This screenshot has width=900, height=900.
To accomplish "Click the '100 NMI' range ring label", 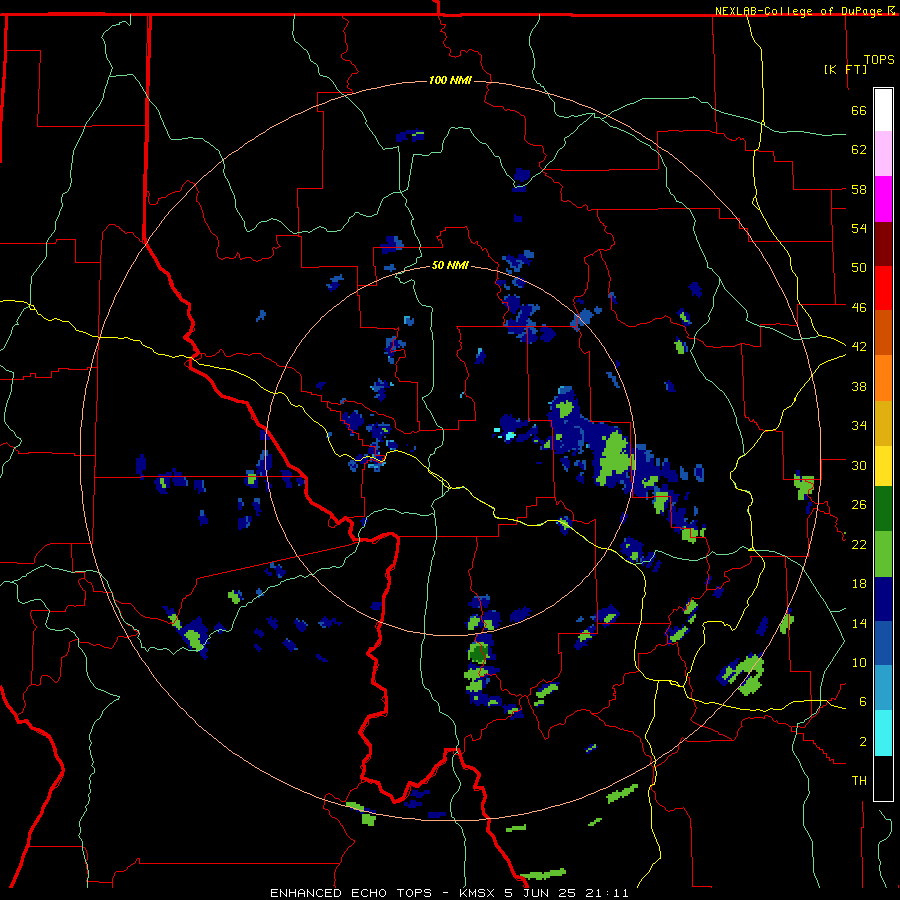I will [x=450, y=80].
